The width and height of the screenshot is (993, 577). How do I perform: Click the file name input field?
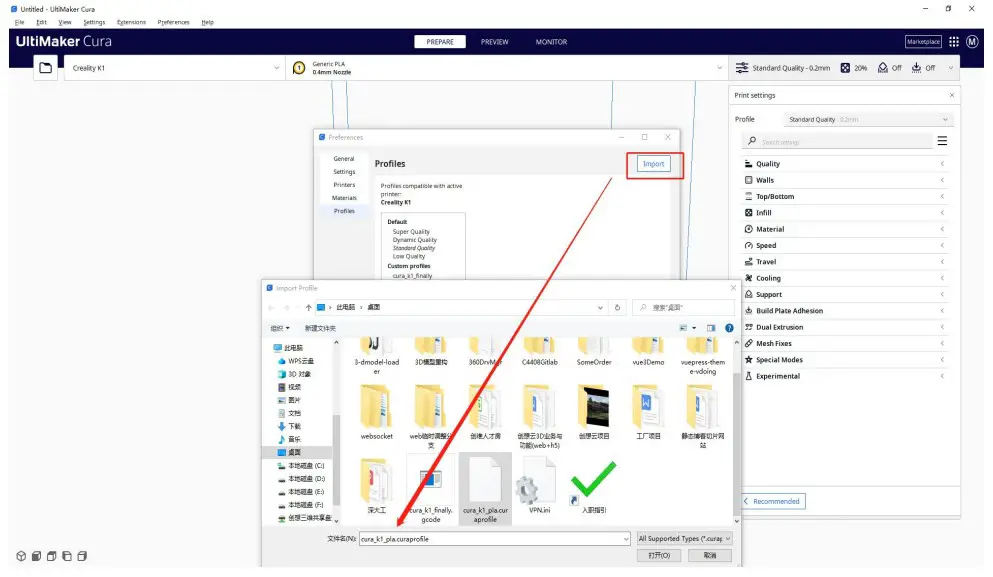point(494,539)
